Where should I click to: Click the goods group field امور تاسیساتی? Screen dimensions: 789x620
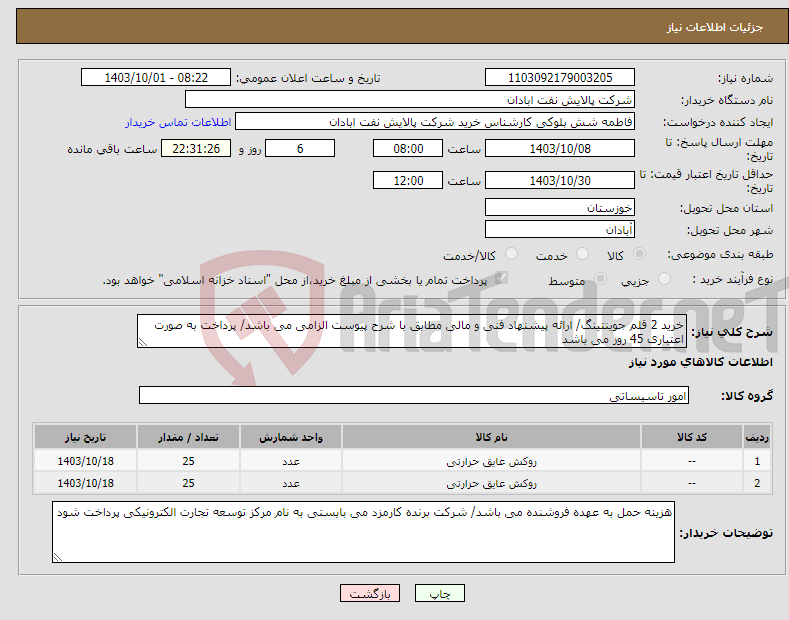tap(414, 396)
